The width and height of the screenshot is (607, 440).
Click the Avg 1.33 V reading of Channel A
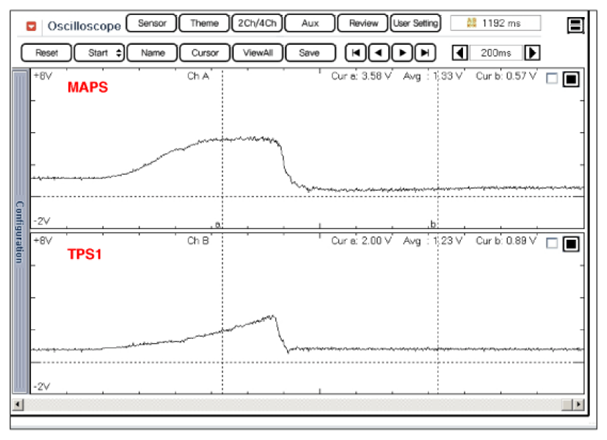tap(433, 76)
